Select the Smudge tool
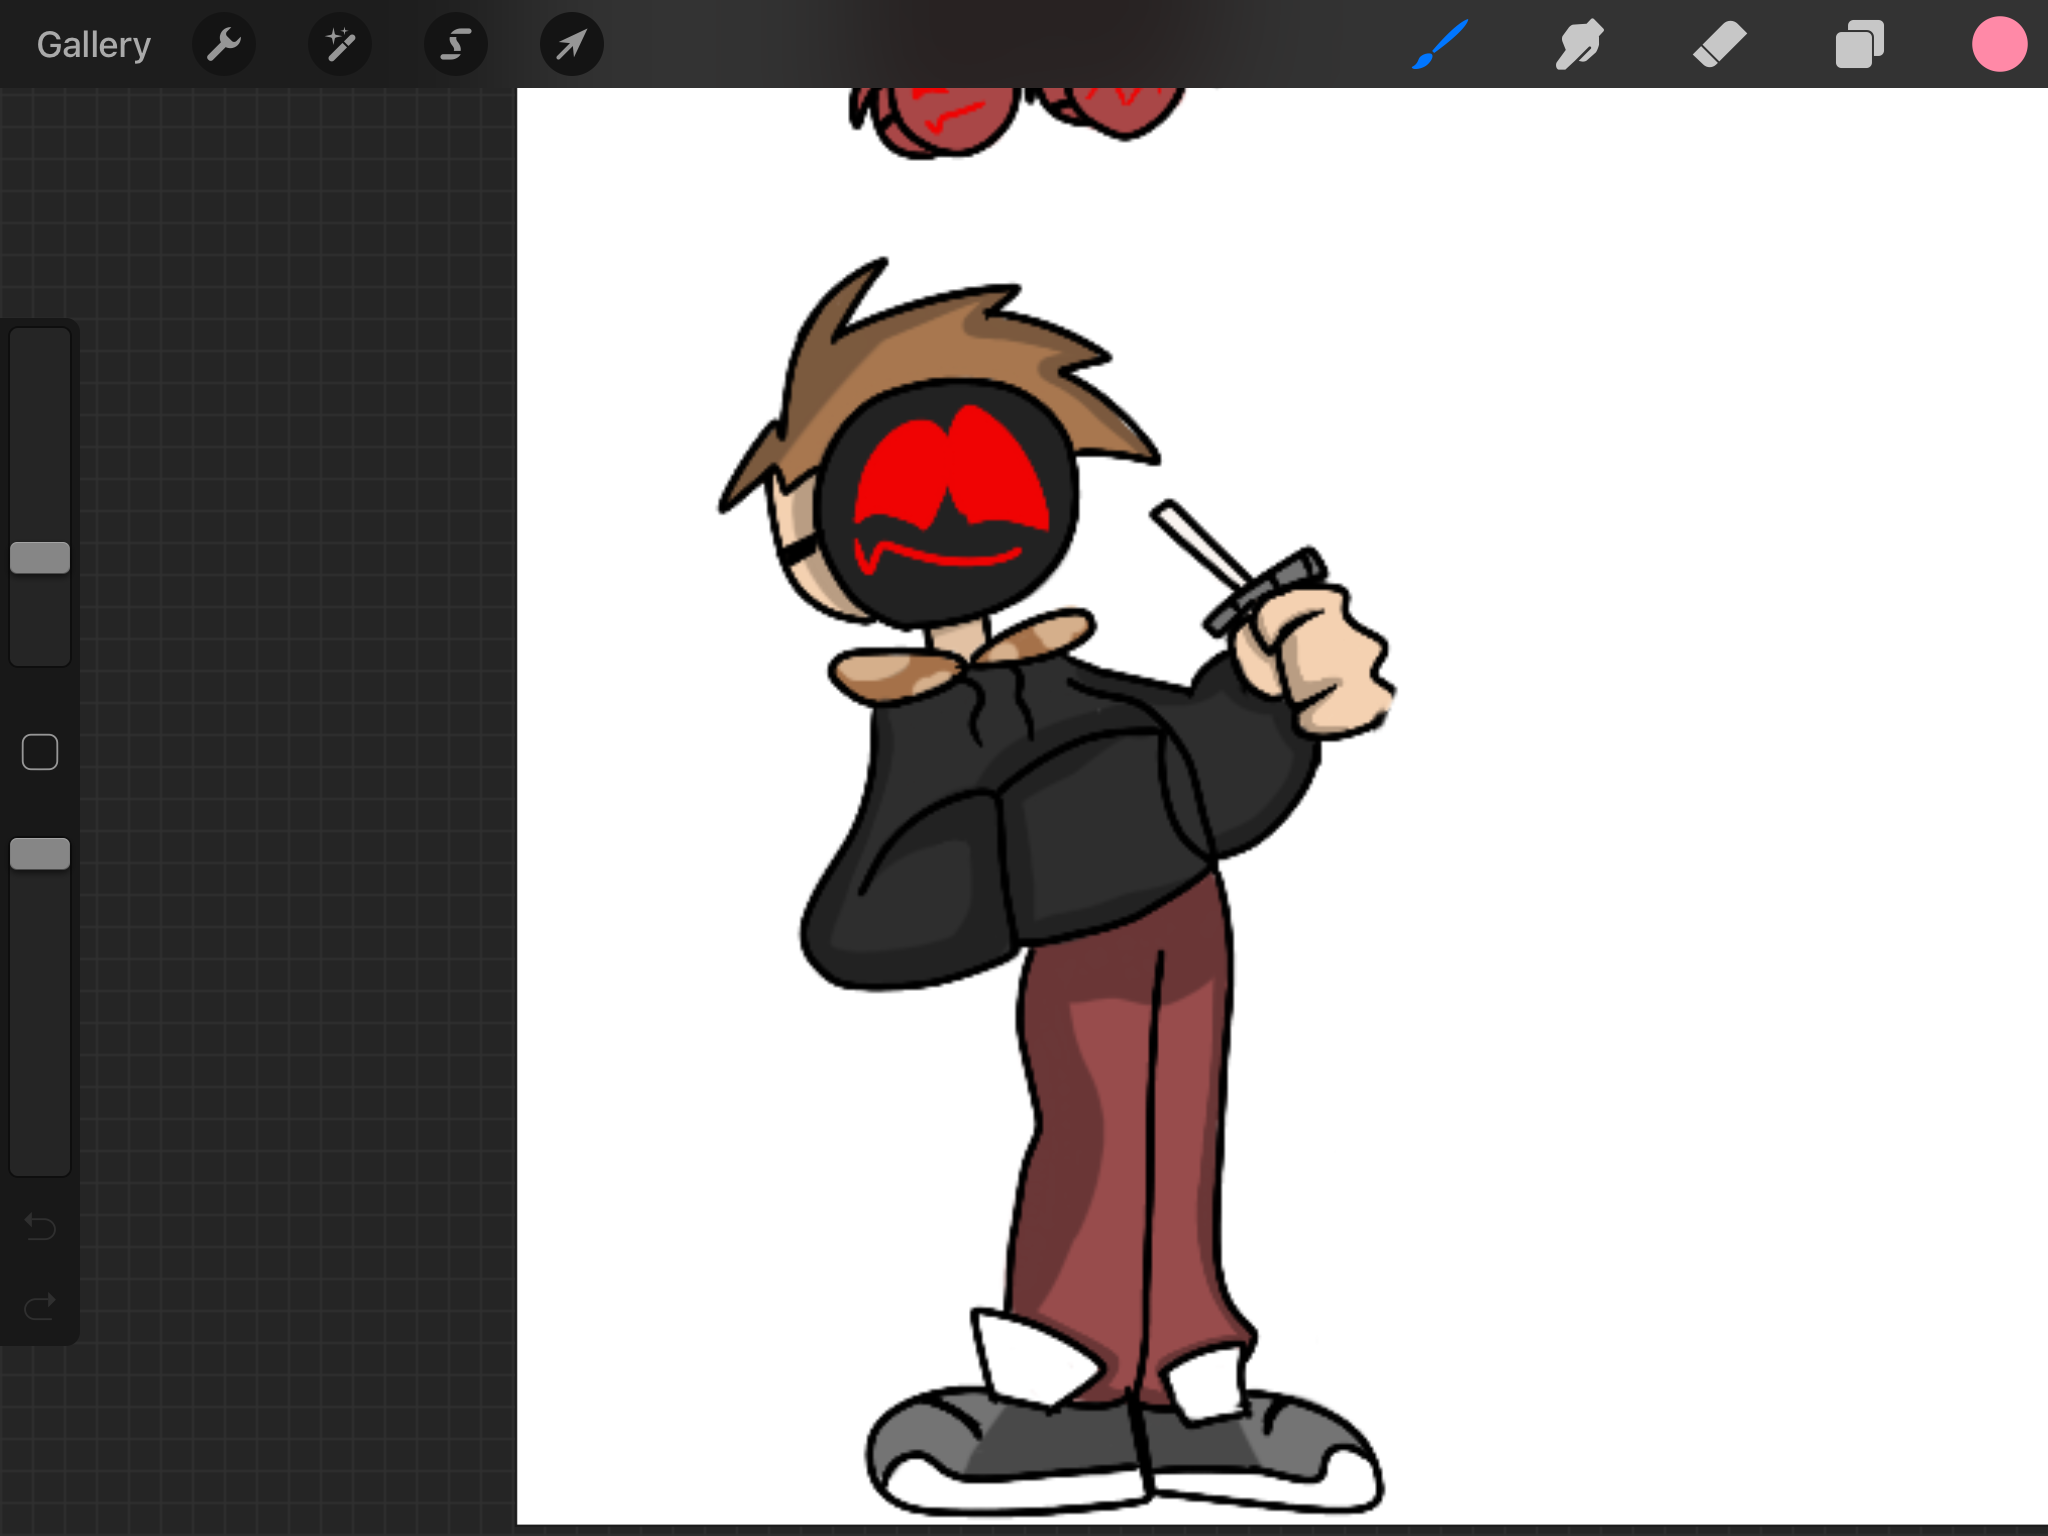The height and width of the screenshot is (1536, 2048). 1579,45
